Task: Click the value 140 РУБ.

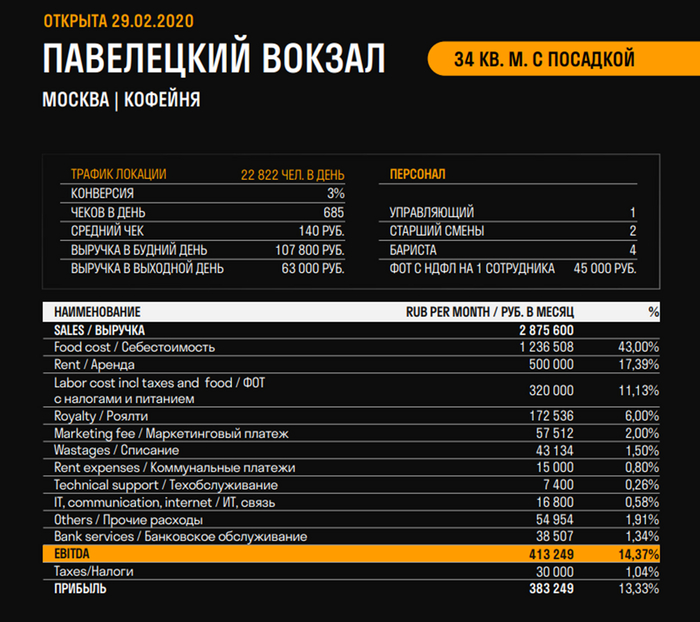Action: pos(321,231)
